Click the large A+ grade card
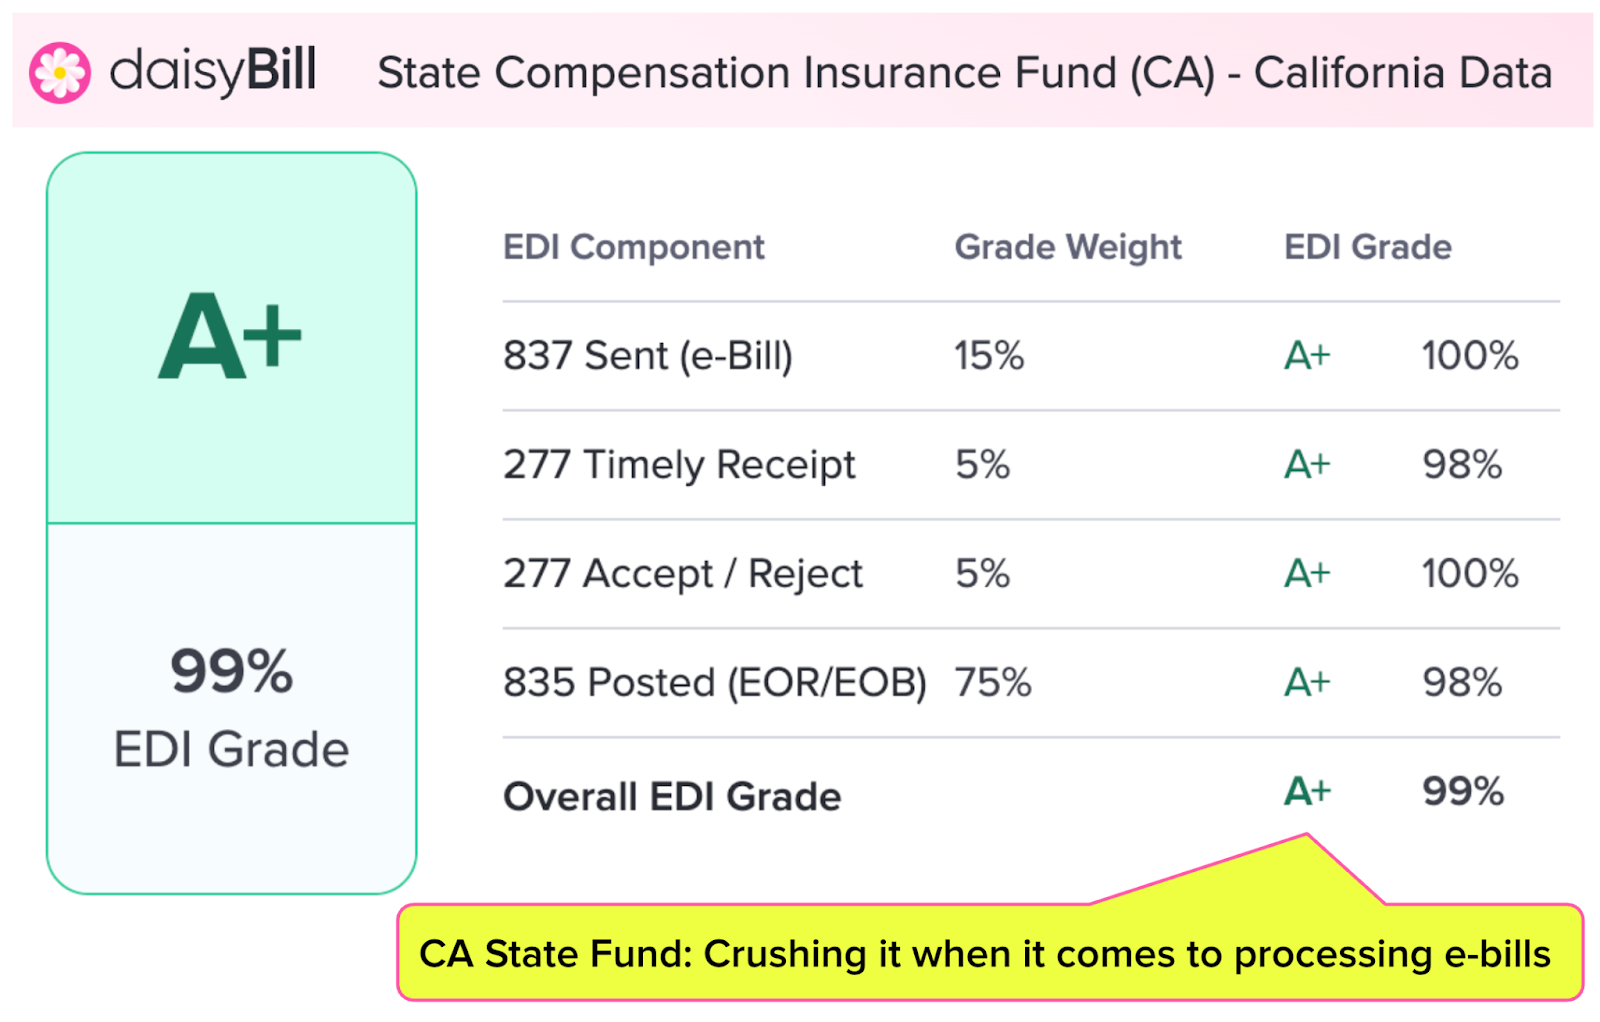 230,337
